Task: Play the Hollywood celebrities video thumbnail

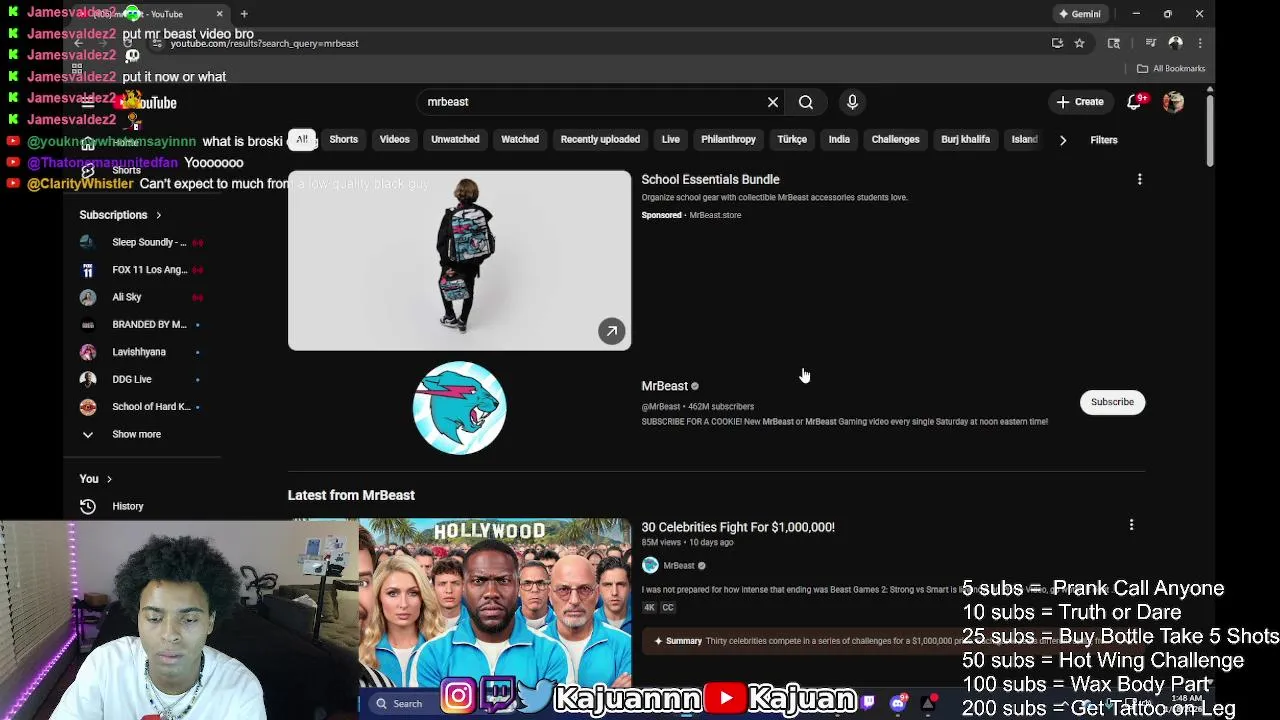Action: [495, 603]
